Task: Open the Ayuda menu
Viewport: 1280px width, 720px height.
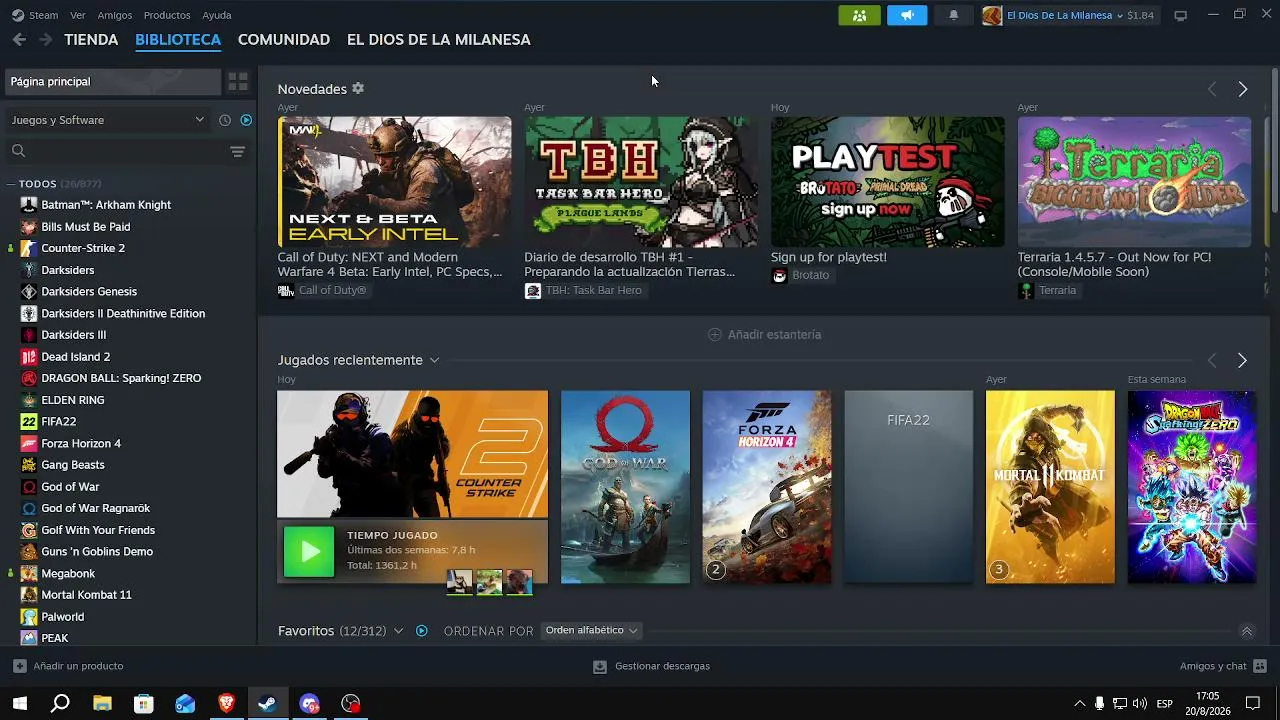Action: tap(217, 15)
